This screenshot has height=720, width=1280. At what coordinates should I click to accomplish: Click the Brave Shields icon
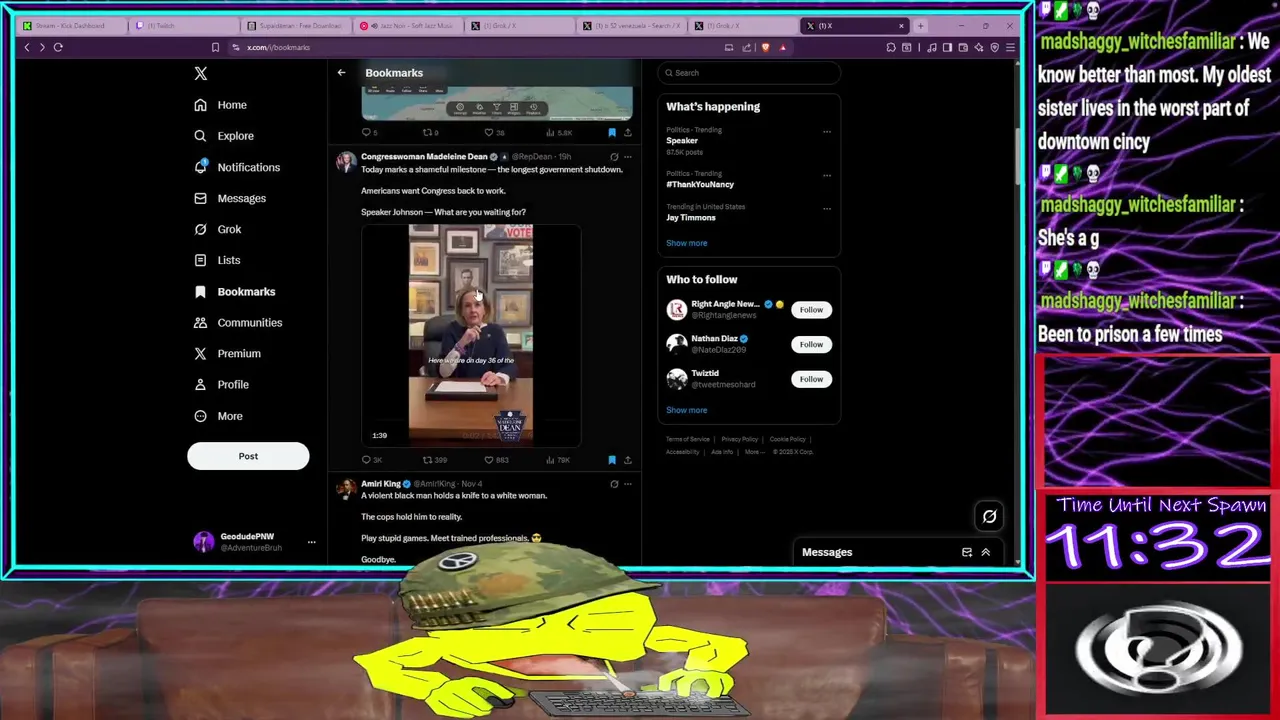[x=765, y=47]
